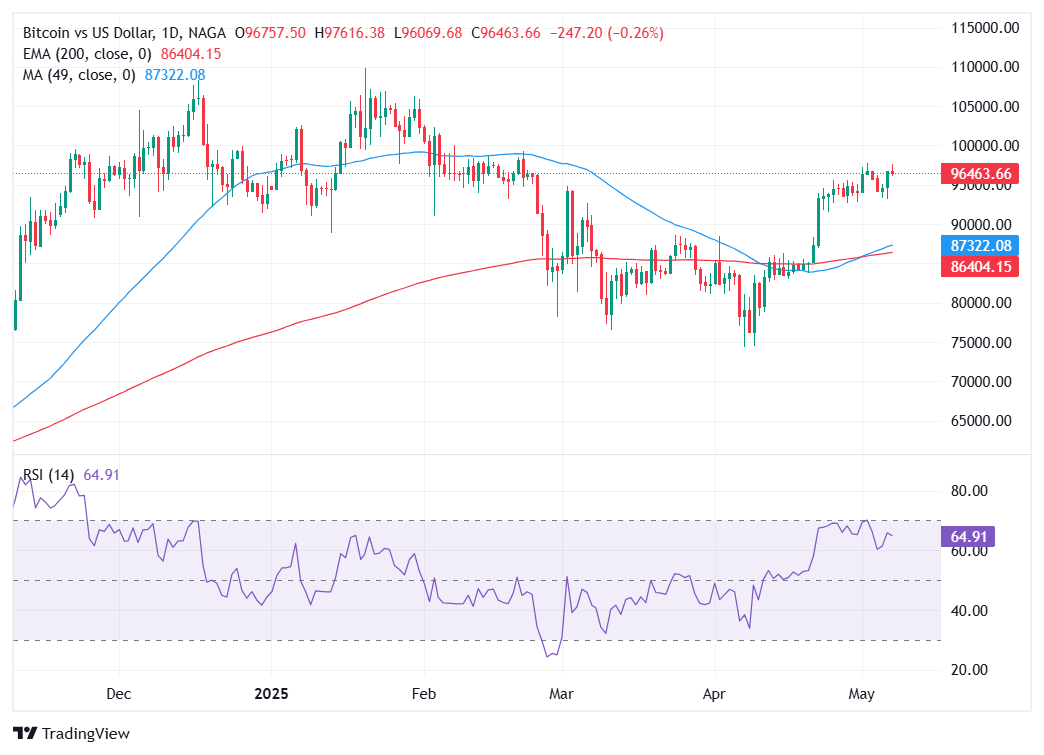Click the Dec label on the time axis
This screenshot has height=755, width=1044.
coord(118,693)
